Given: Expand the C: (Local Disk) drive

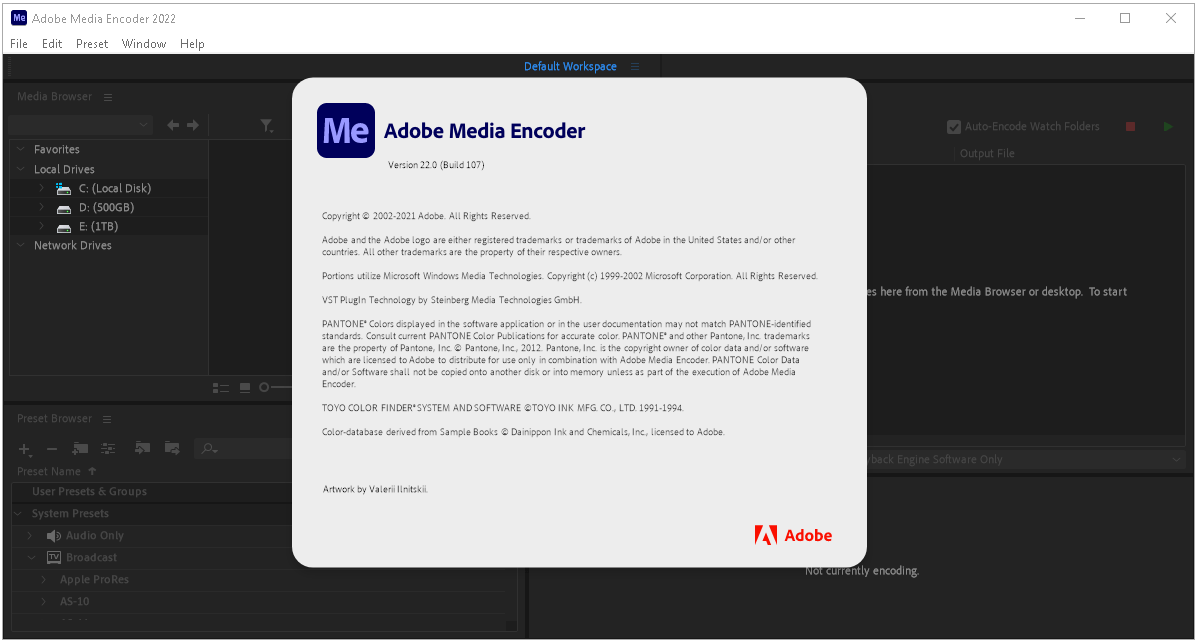Looking at the screenshot, I should [42, 188].
